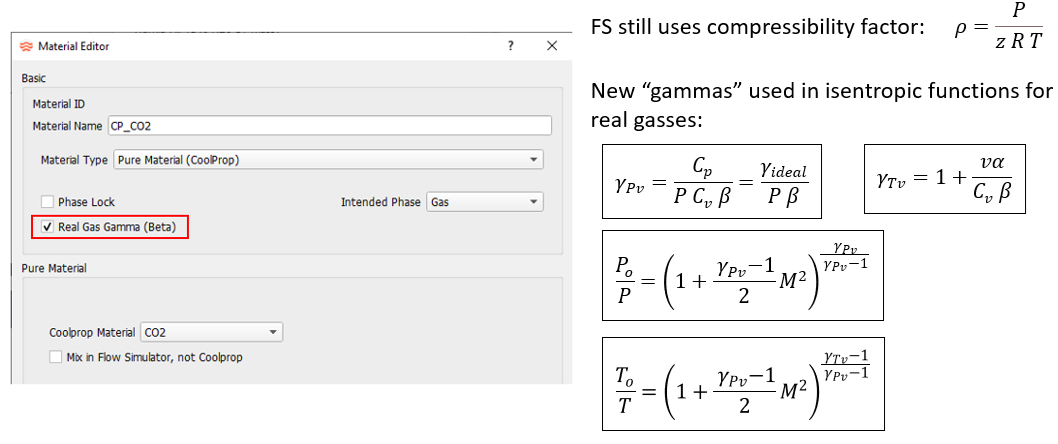Click the Pure Material section heading

[54, 269]
